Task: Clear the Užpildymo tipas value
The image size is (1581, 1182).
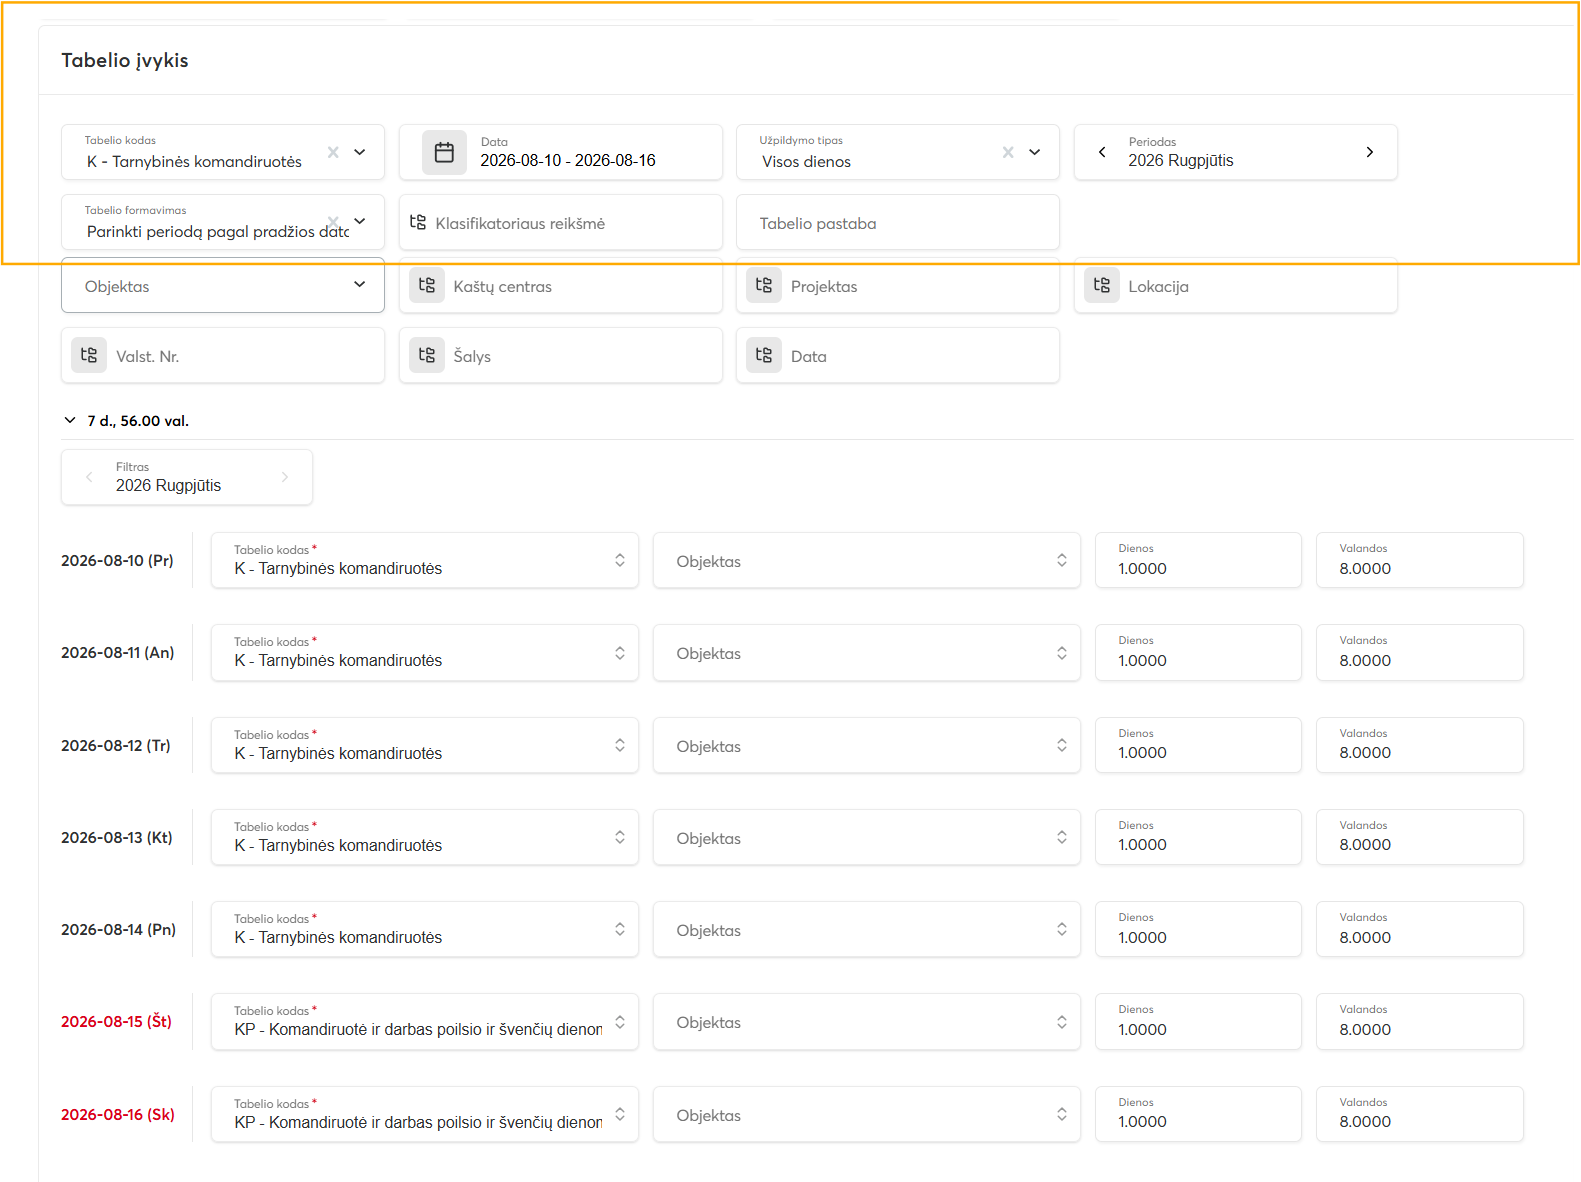Action: pyautogui.click(x=1008, y=152)
